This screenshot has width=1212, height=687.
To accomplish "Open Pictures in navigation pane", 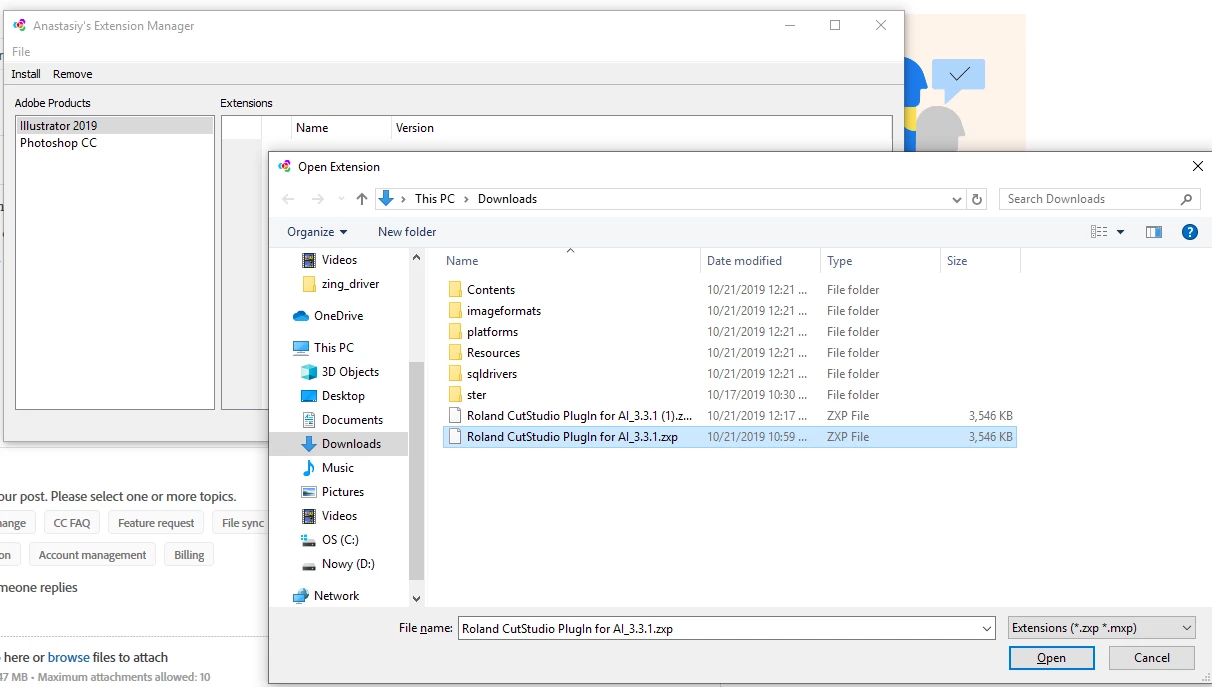I will coord(342,492).
